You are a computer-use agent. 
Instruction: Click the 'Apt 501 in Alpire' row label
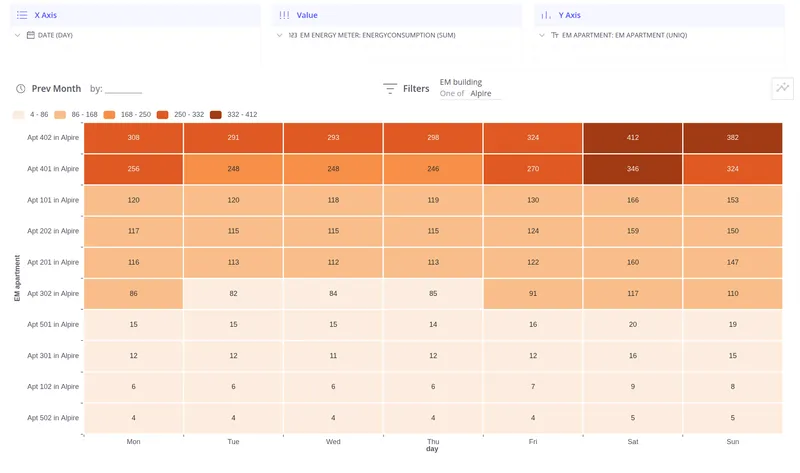tap(53, 325)
